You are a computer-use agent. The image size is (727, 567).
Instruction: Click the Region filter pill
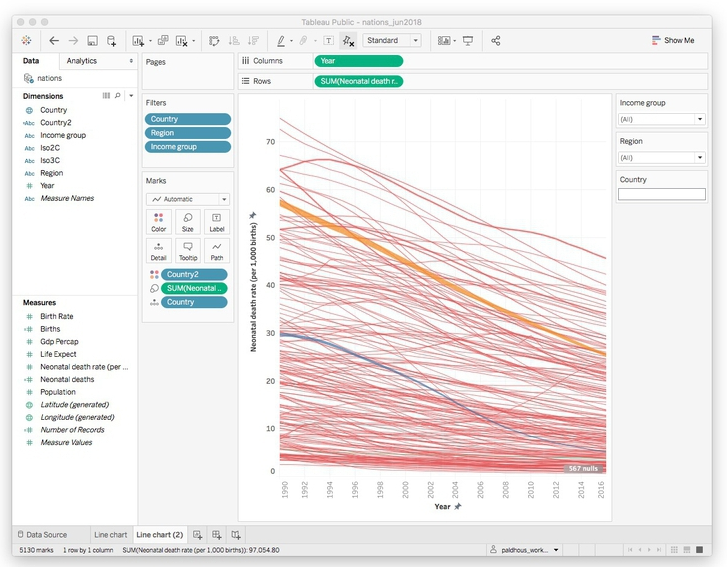point(188,133)
